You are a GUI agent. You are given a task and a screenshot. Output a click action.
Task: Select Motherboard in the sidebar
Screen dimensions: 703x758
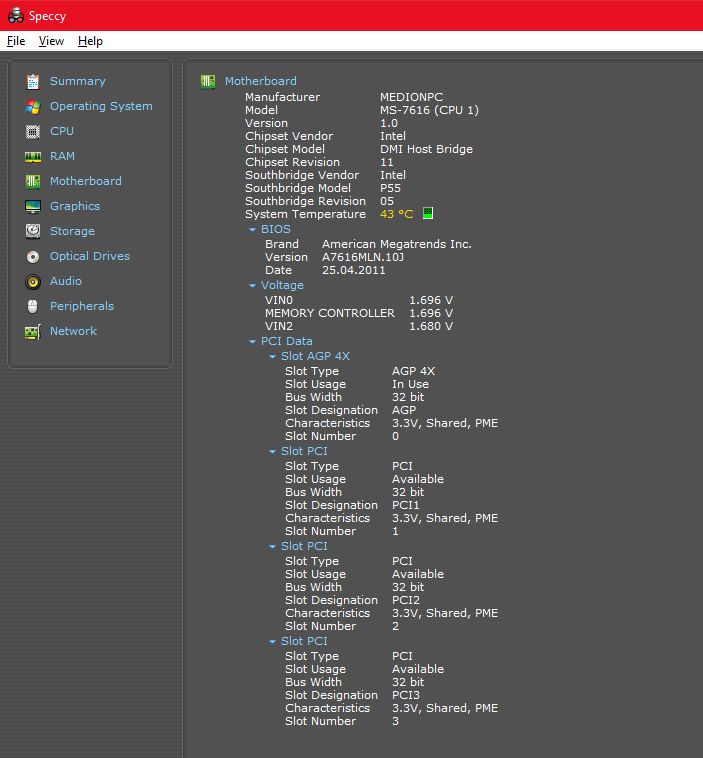[86, 181]
